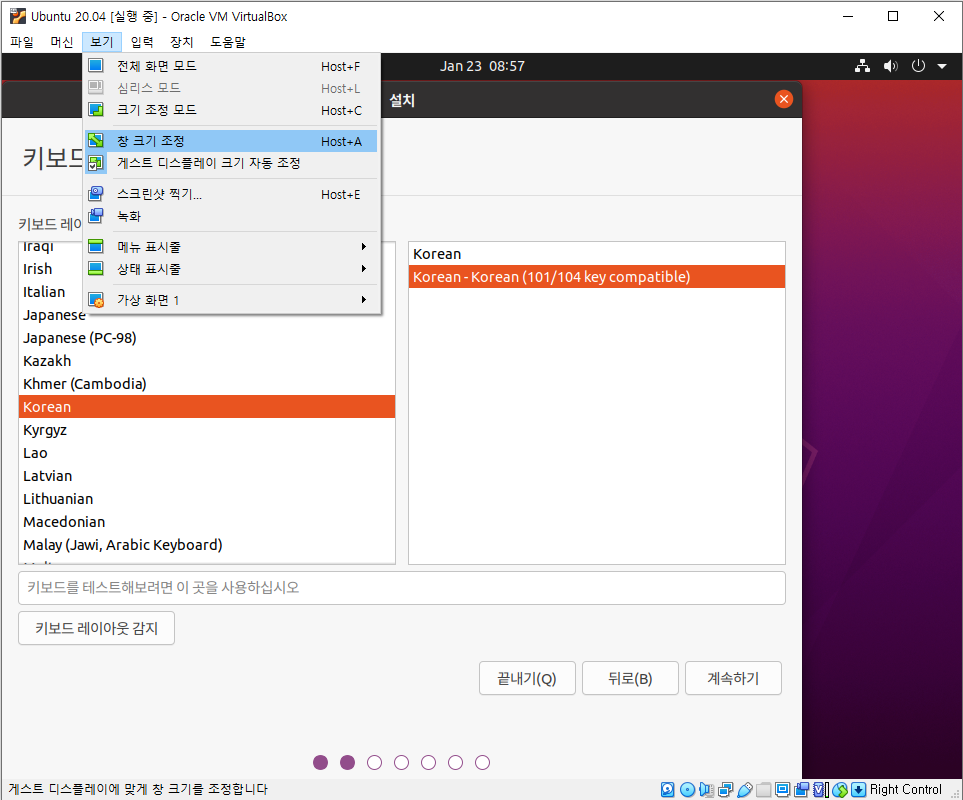This screenshot has width=963, height=800.
Task: Select Kyrgyz in the layout list
Action: 206,430
